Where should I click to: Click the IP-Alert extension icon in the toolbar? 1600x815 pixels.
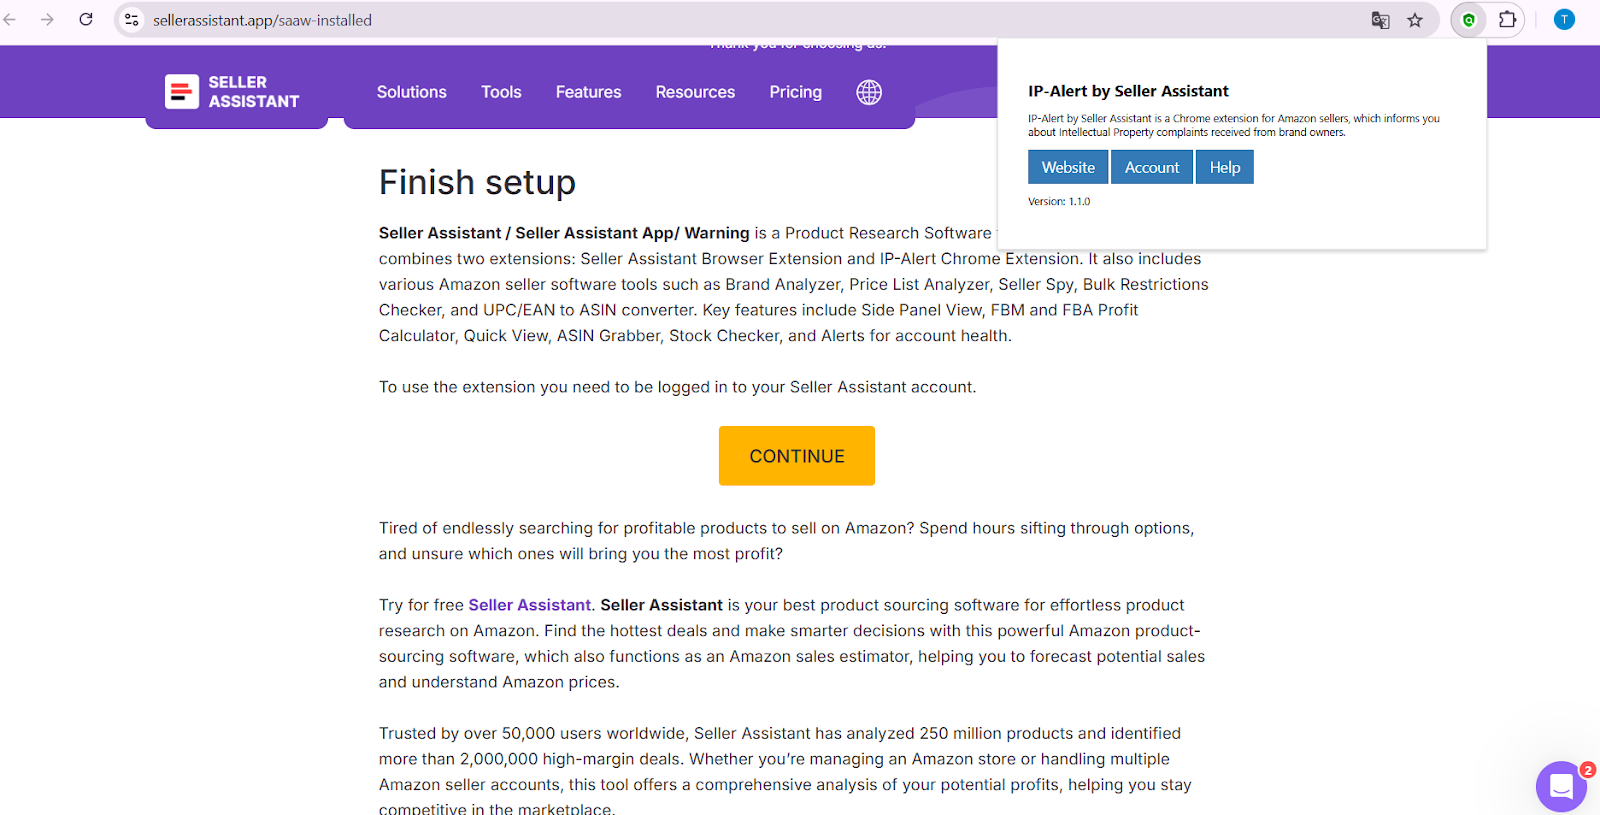(1467, 20)
